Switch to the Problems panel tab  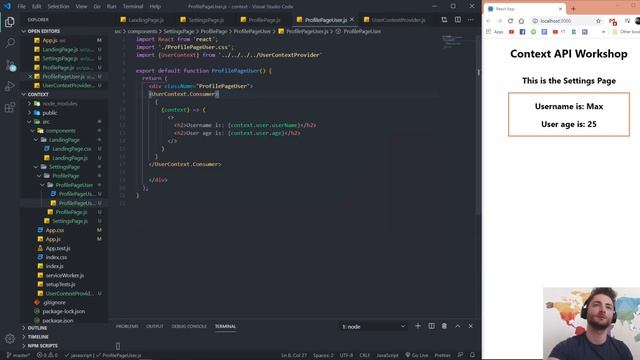pos(127,326)
